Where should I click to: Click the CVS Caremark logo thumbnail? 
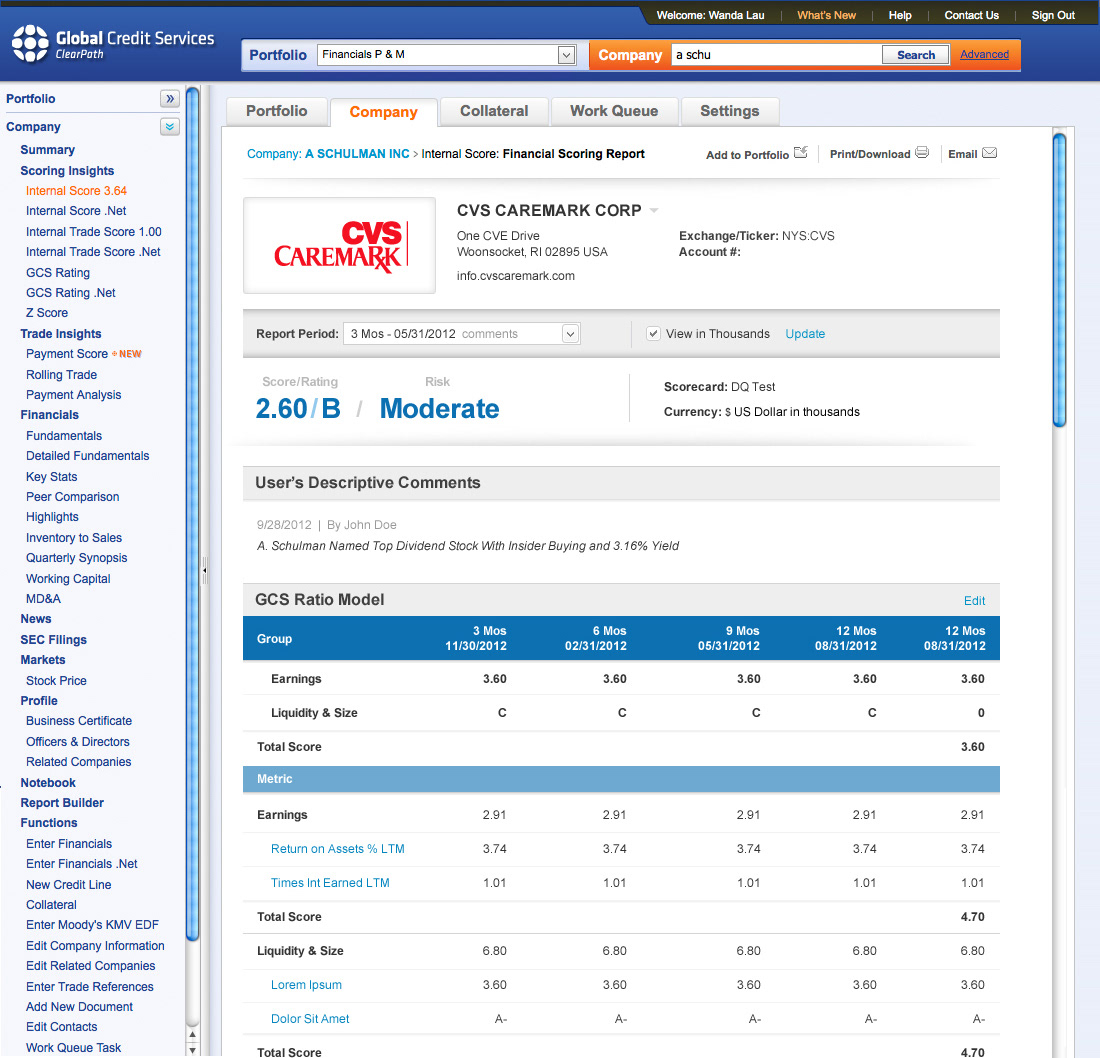(339, 246)
